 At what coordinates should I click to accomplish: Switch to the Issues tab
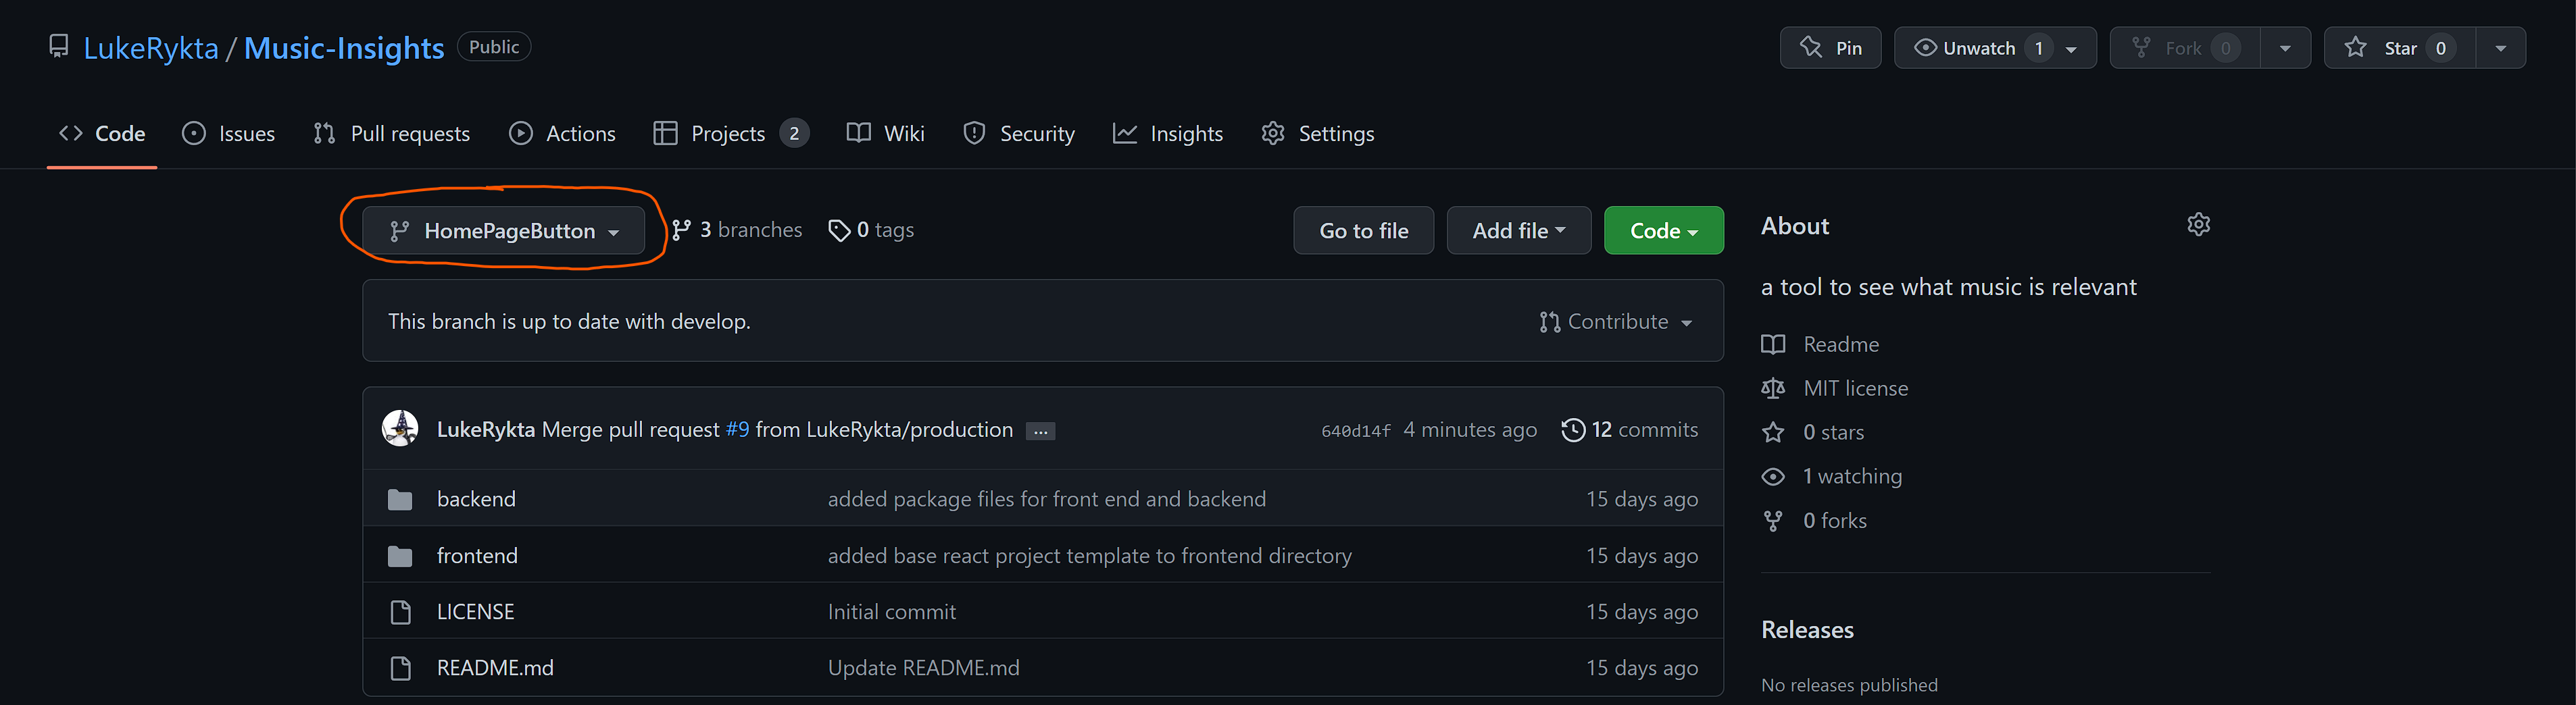pos(228,133)
